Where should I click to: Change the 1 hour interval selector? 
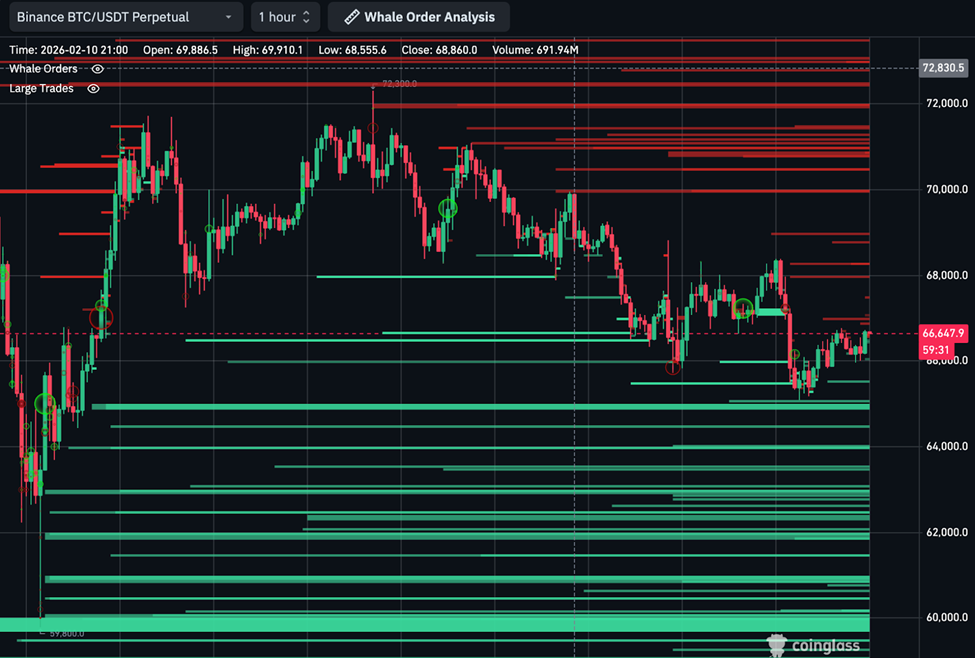pyautogui.click(x=285, y=17)
